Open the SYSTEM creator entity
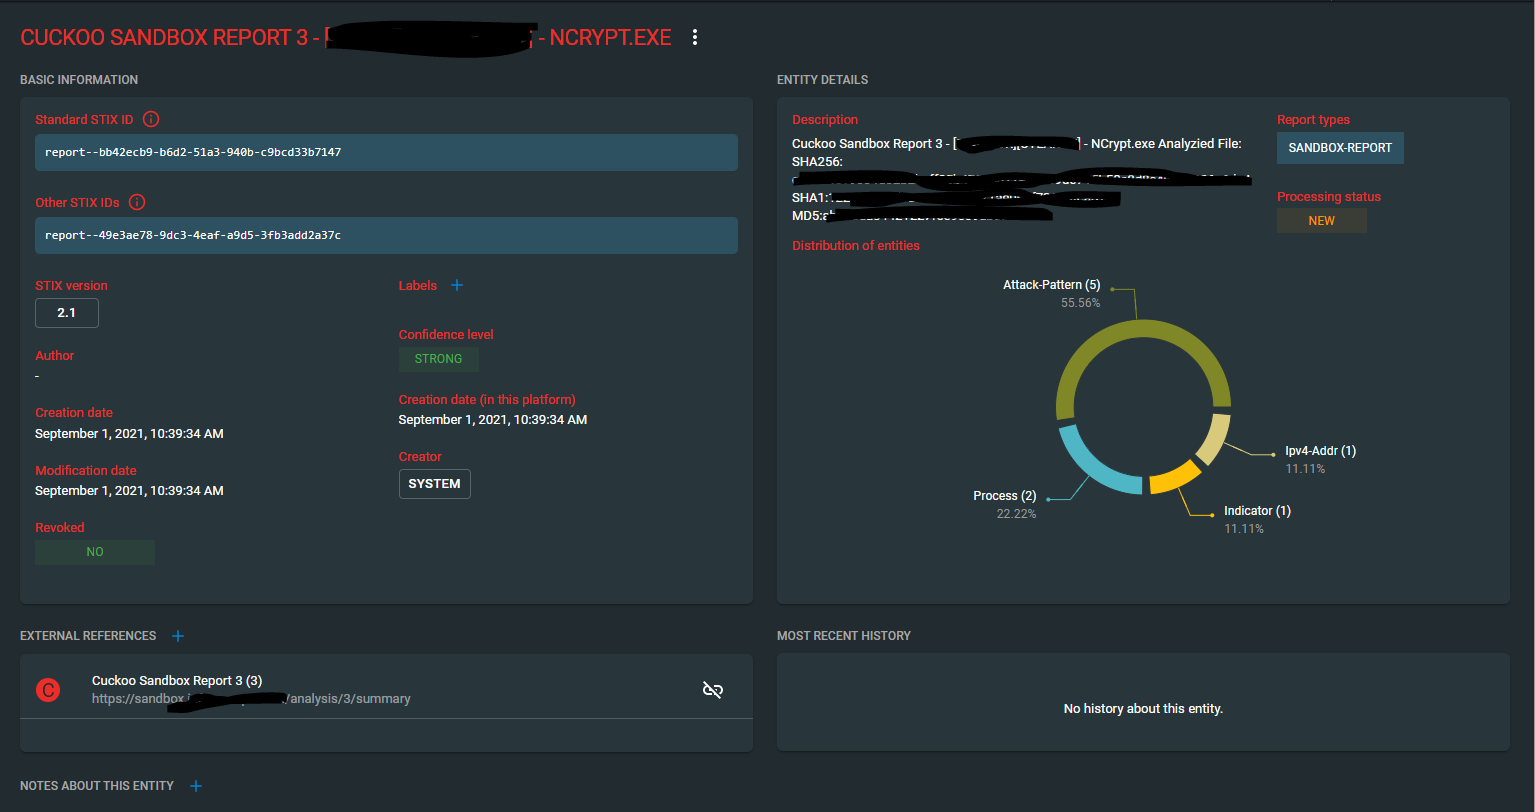The width and height of the screenshot is (1535, 812). pyautogui.click(x=434, y=483)
